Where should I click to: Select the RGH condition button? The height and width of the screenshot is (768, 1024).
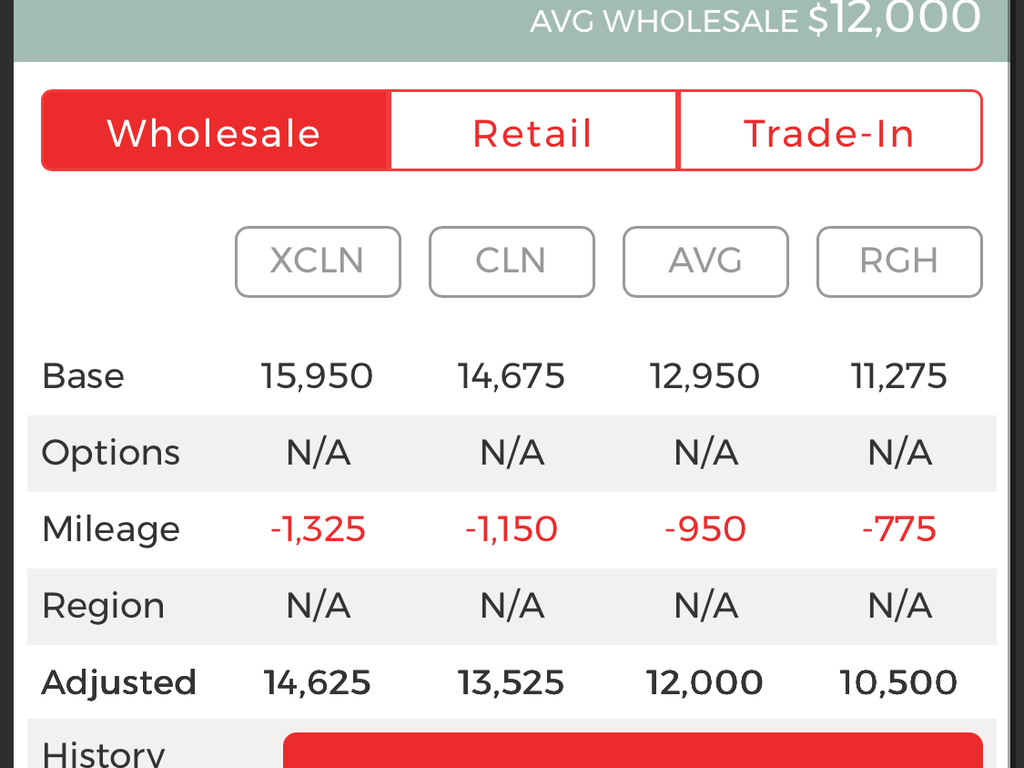point(899,261)
